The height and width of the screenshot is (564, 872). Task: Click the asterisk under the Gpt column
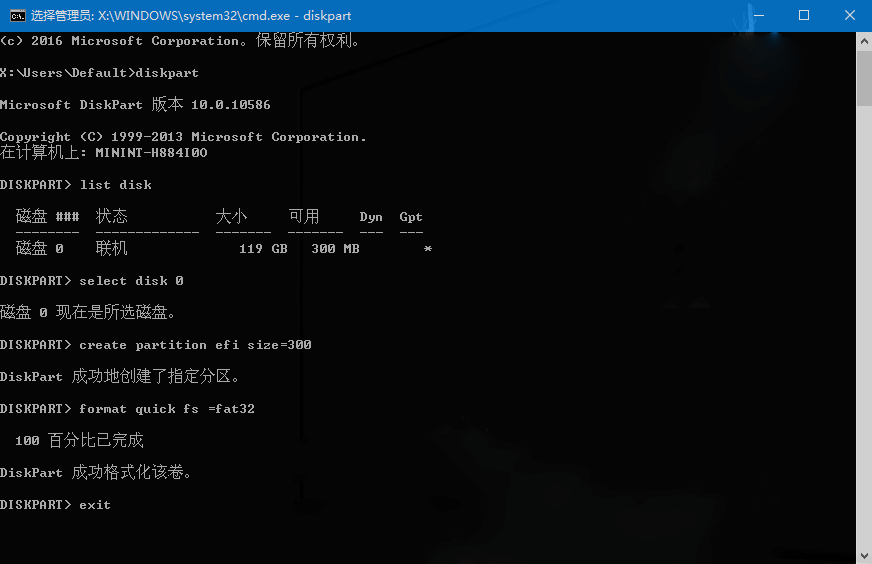428,249
